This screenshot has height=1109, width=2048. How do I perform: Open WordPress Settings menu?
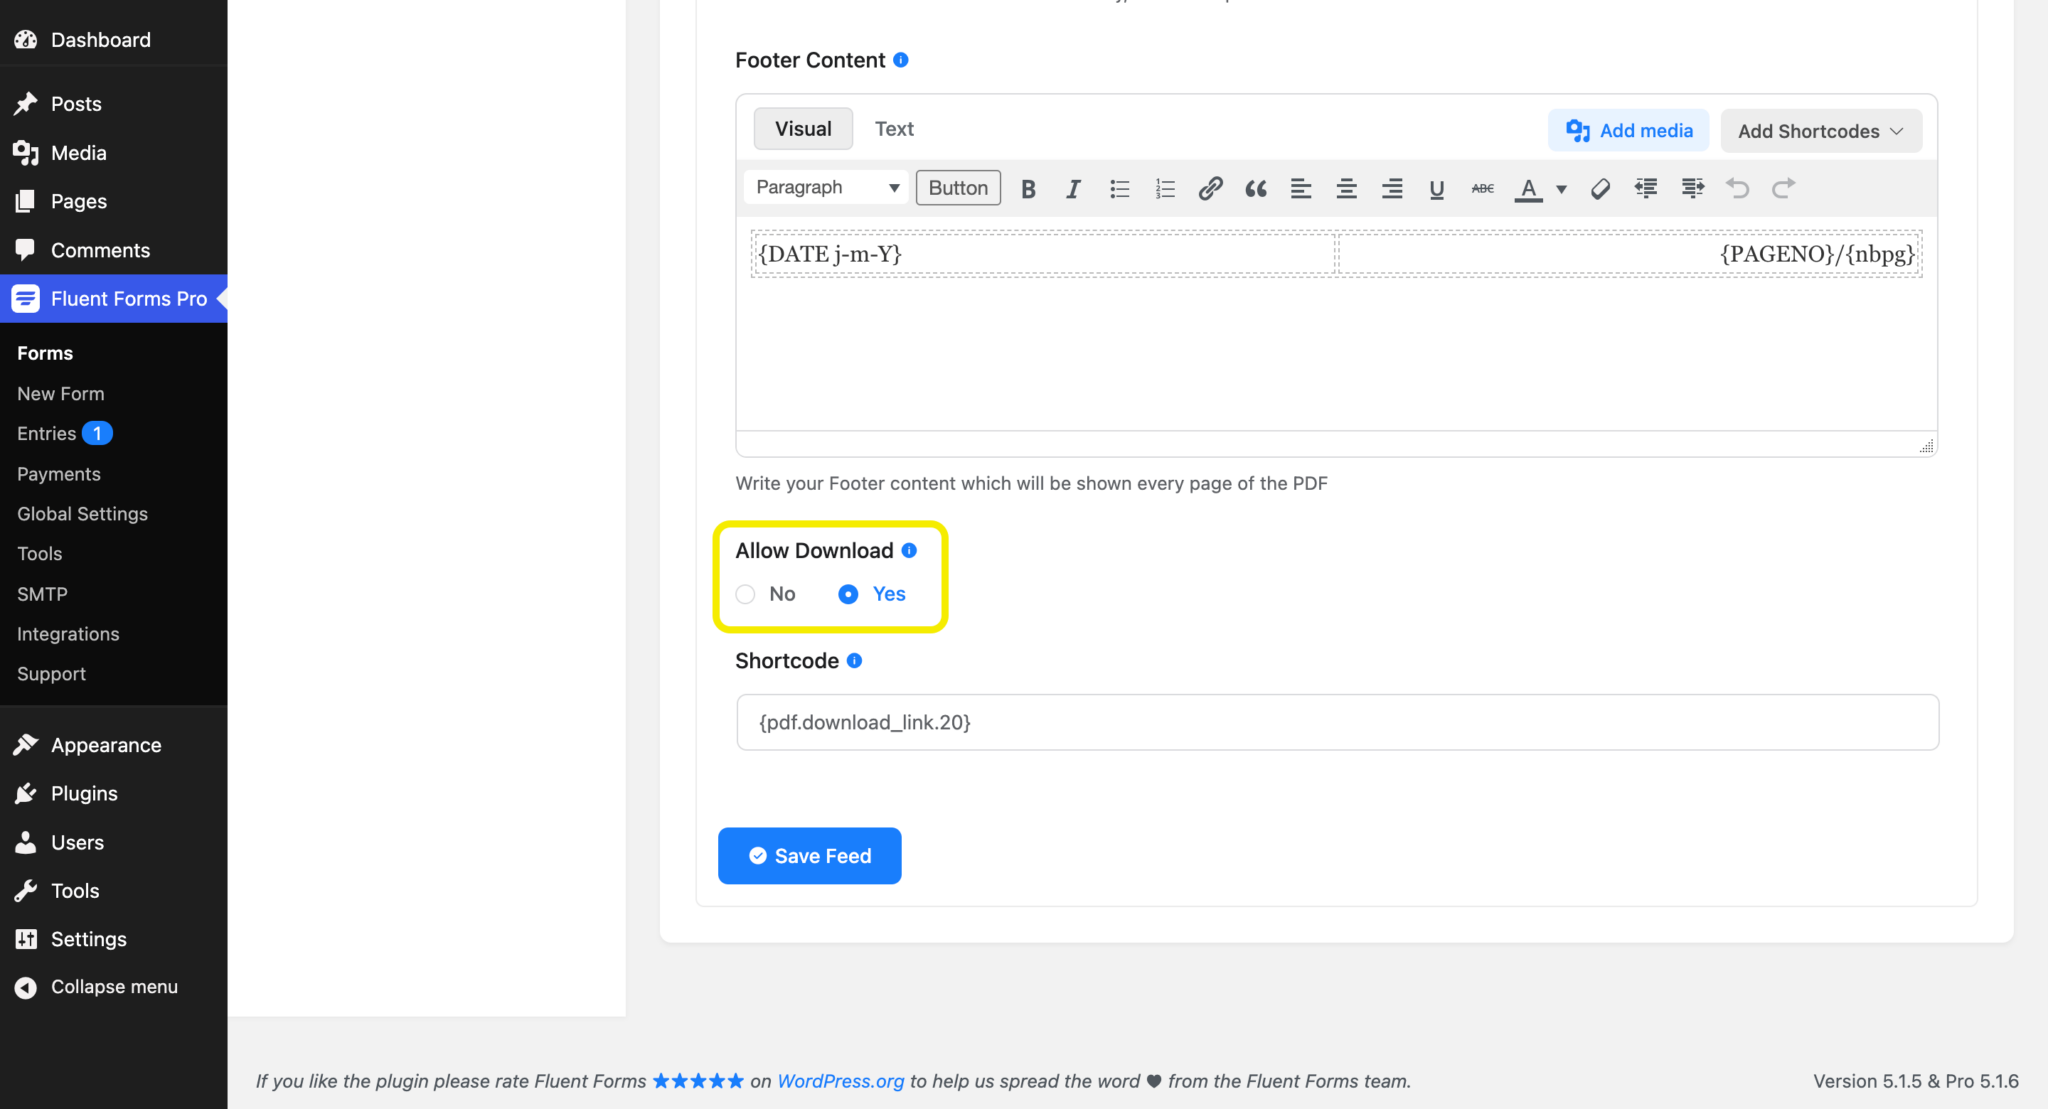tap(113, 939)
